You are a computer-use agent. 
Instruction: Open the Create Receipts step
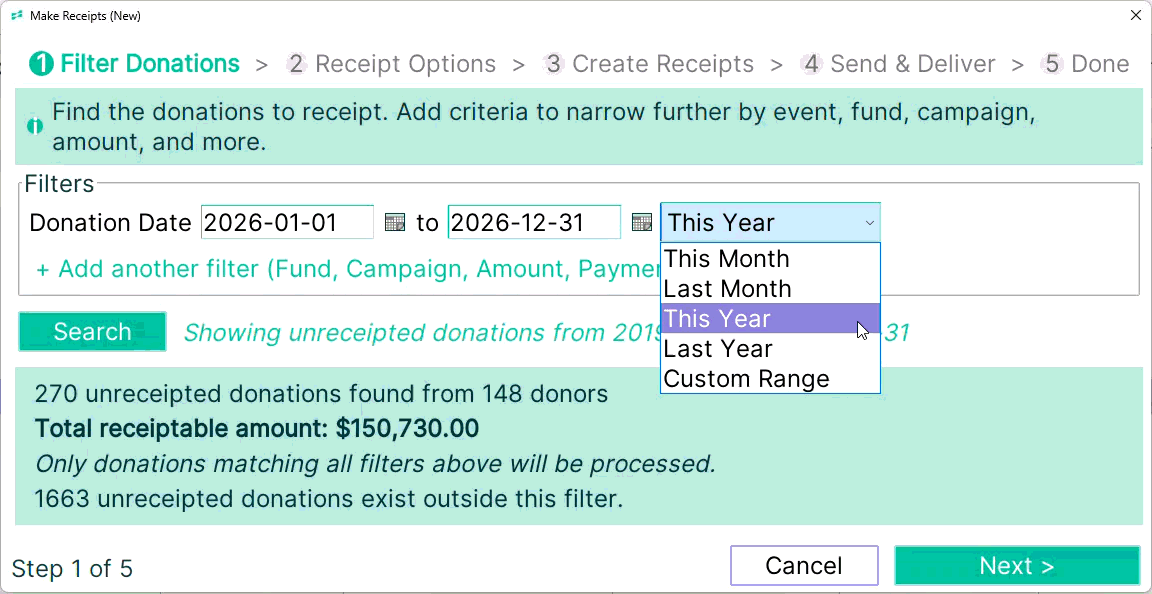(x=663, y=65)
